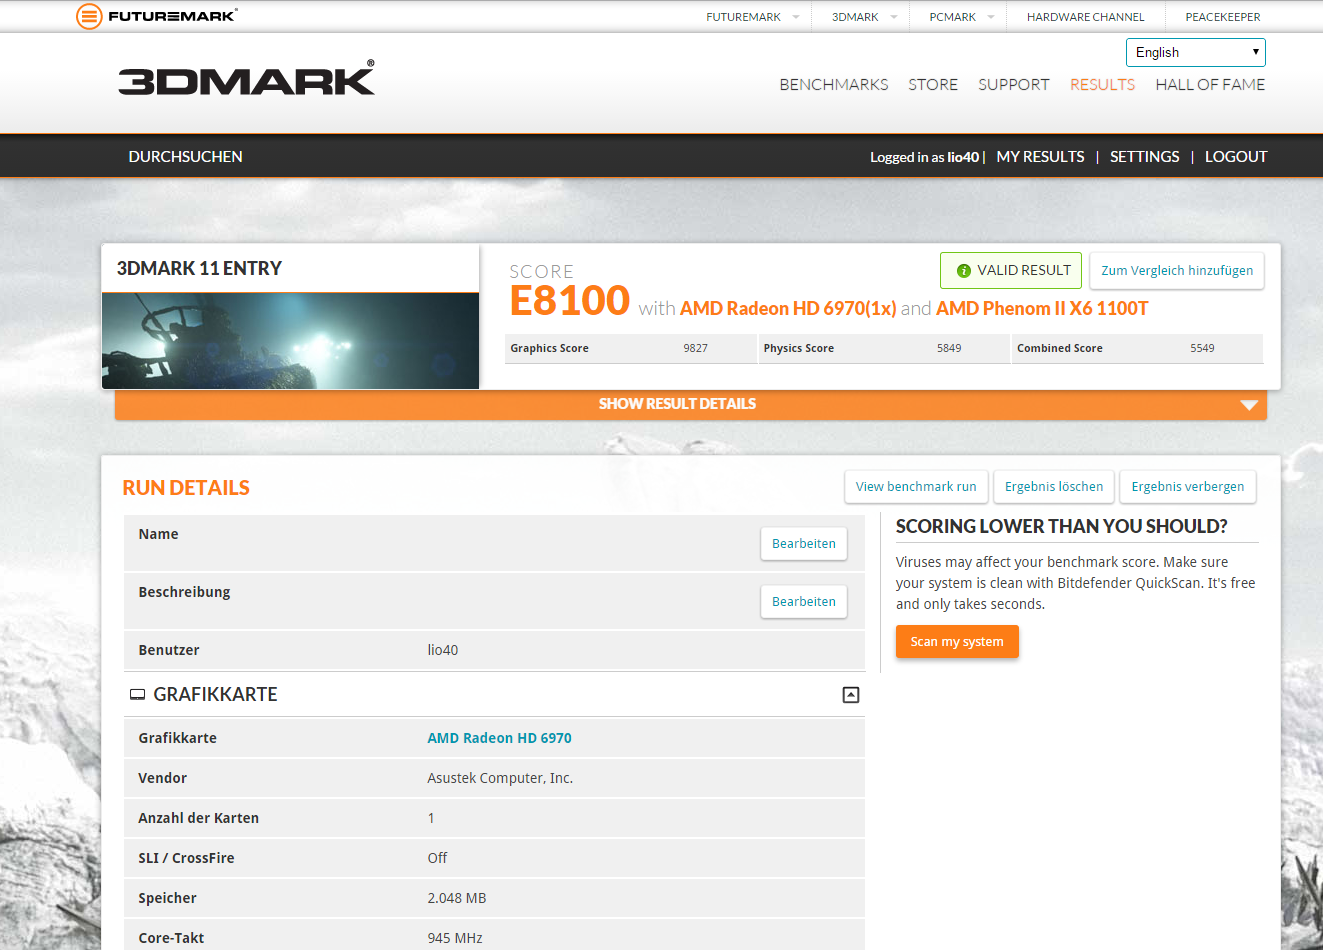Click AMD Phenom II X6 1100T text

pyautogui.click(x=1042, y=309)
